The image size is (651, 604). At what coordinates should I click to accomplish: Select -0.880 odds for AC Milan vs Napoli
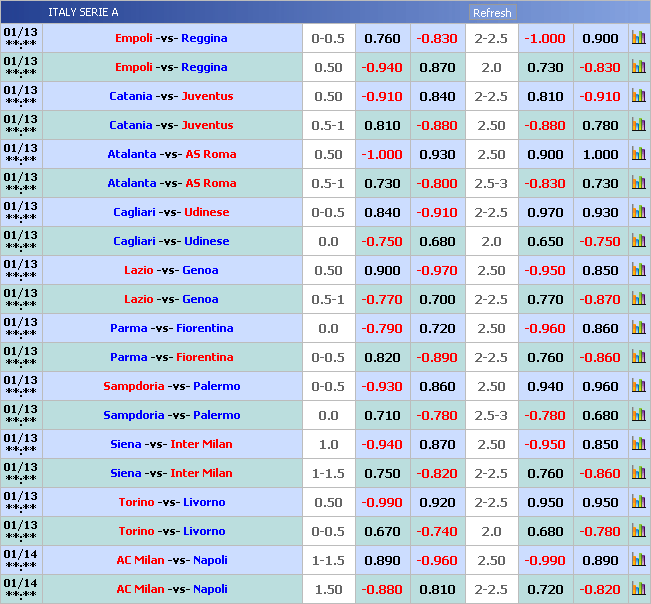(x=381, y=590)
